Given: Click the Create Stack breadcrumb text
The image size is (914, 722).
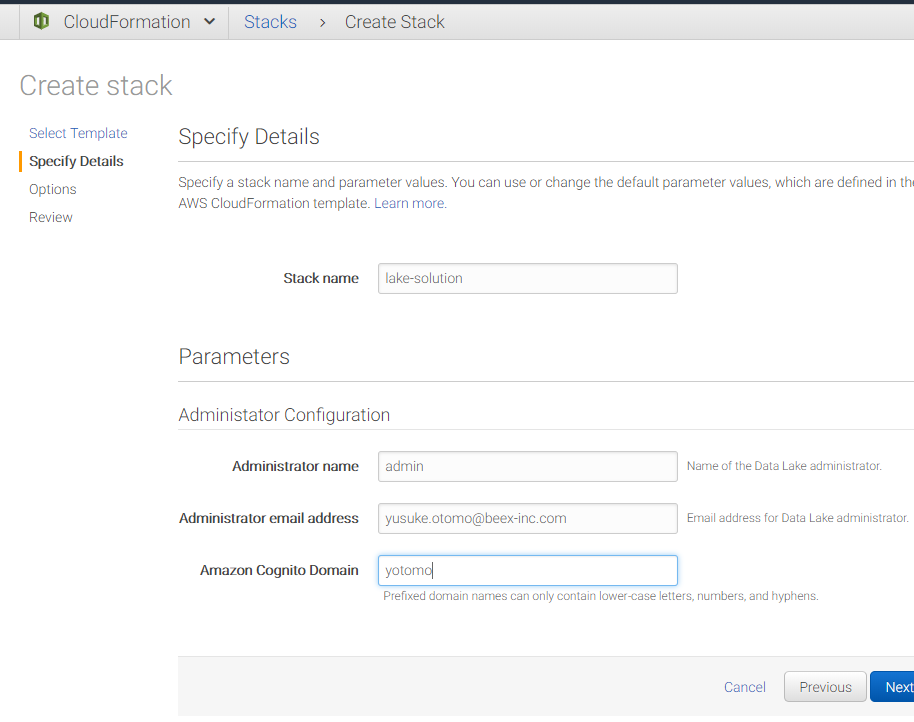Looking at the screenshot, I should coord(395,22).
